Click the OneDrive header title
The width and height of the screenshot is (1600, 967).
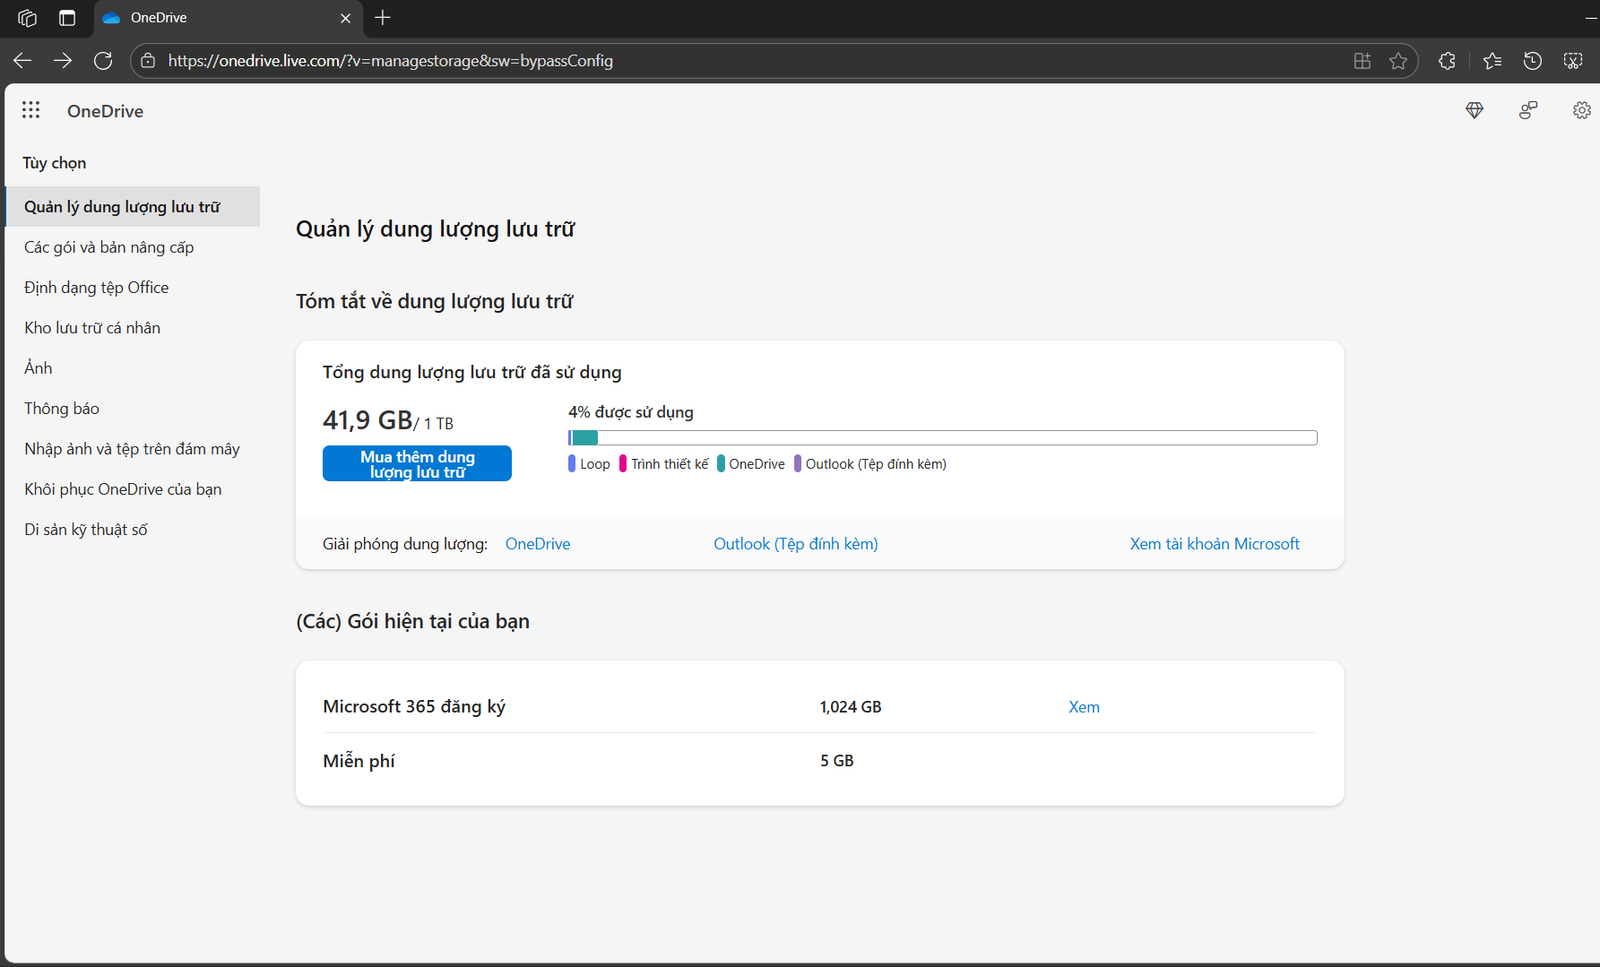click(x=105, y=111)
